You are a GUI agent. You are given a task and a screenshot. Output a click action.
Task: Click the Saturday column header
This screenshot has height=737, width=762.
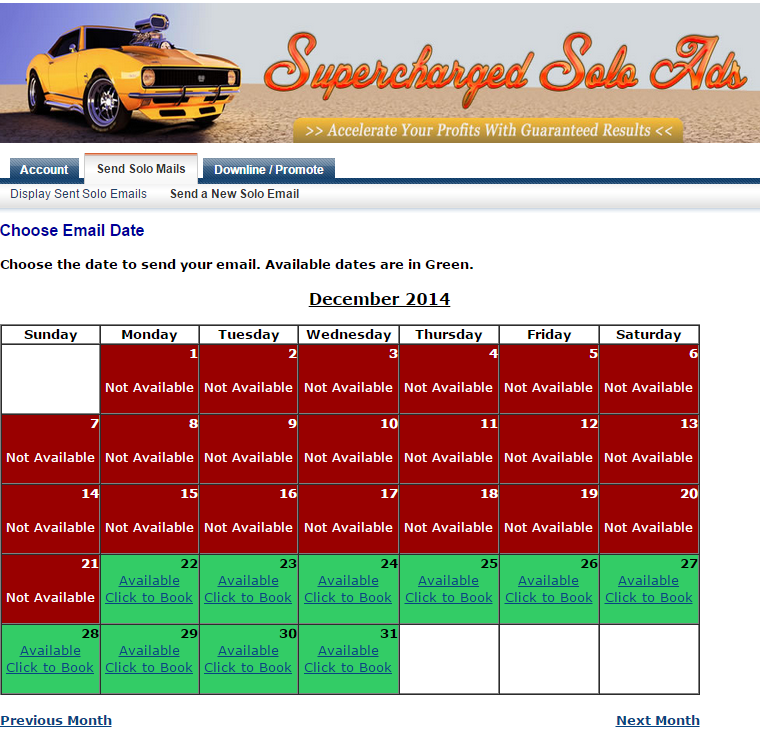pos(649,335)
